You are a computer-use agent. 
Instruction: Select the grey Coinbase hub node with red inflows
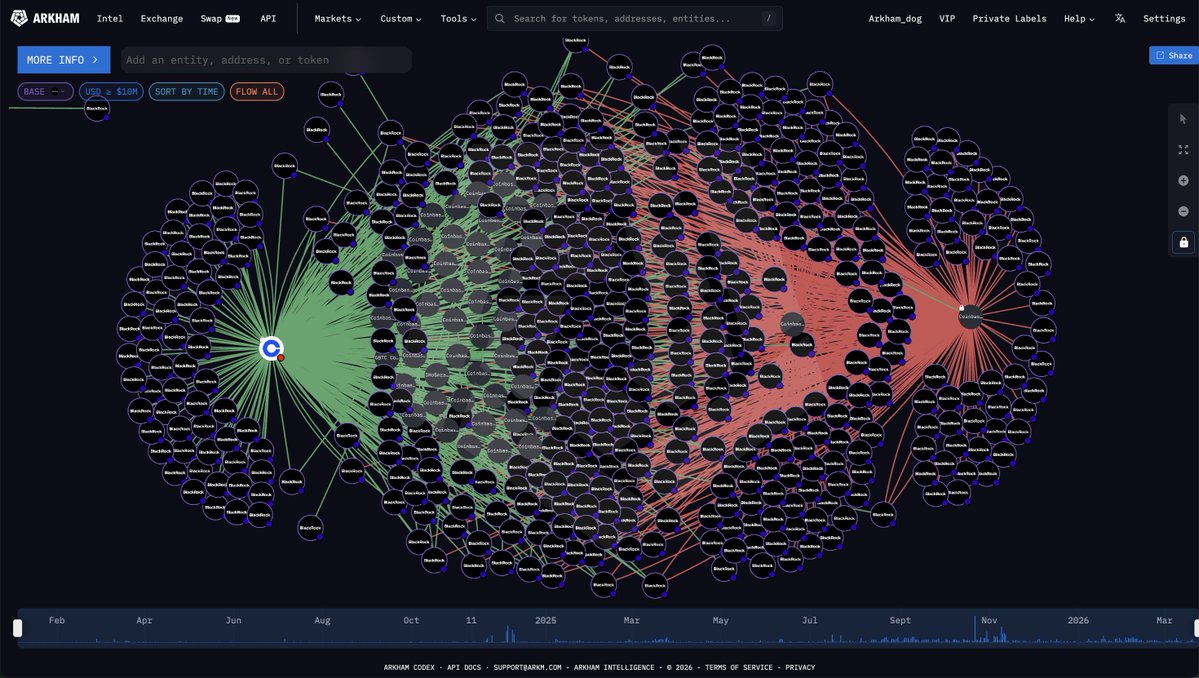970,316
